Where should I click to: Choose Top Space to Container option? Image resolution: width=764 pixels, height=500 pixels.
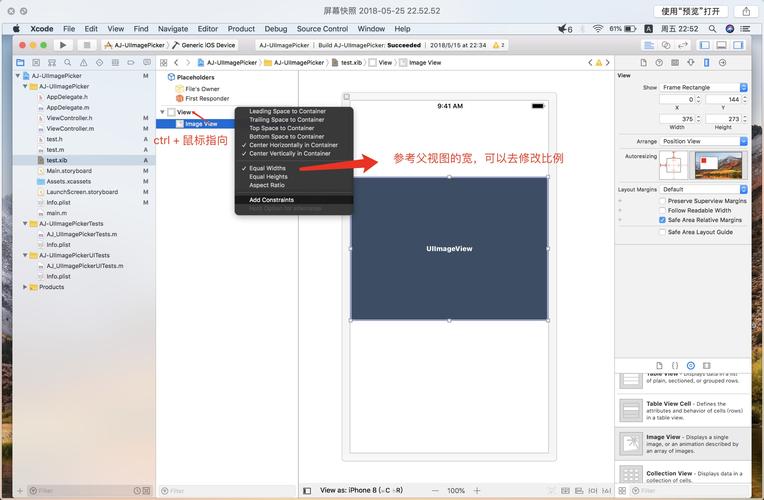[x=281, y=128]
